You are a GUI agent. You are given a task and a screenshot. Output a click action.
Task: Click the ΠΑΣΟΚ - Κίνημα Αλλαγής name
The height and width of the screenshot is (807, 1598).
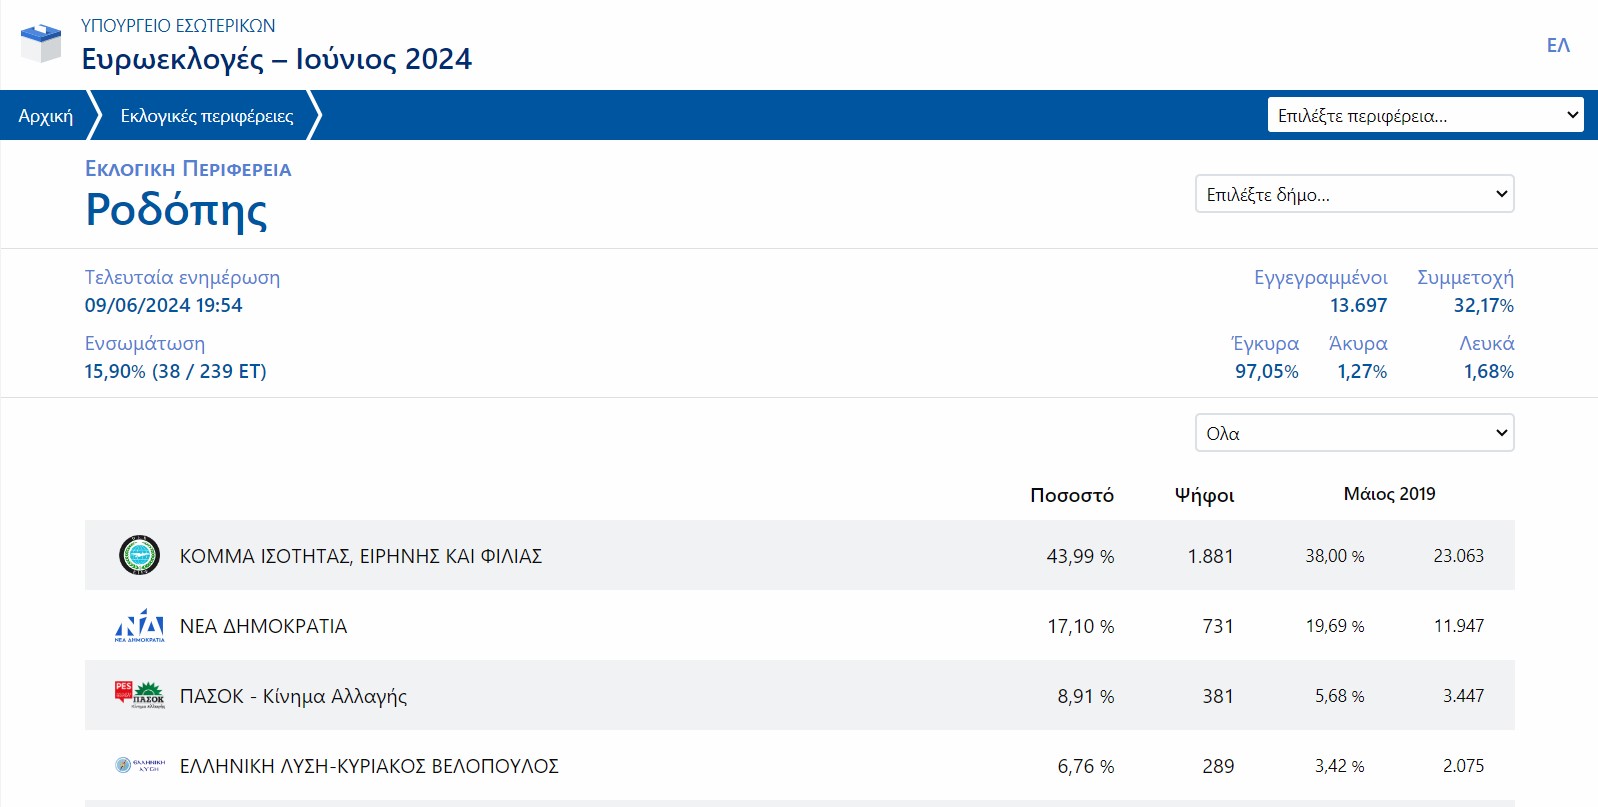tap(293, 696)
